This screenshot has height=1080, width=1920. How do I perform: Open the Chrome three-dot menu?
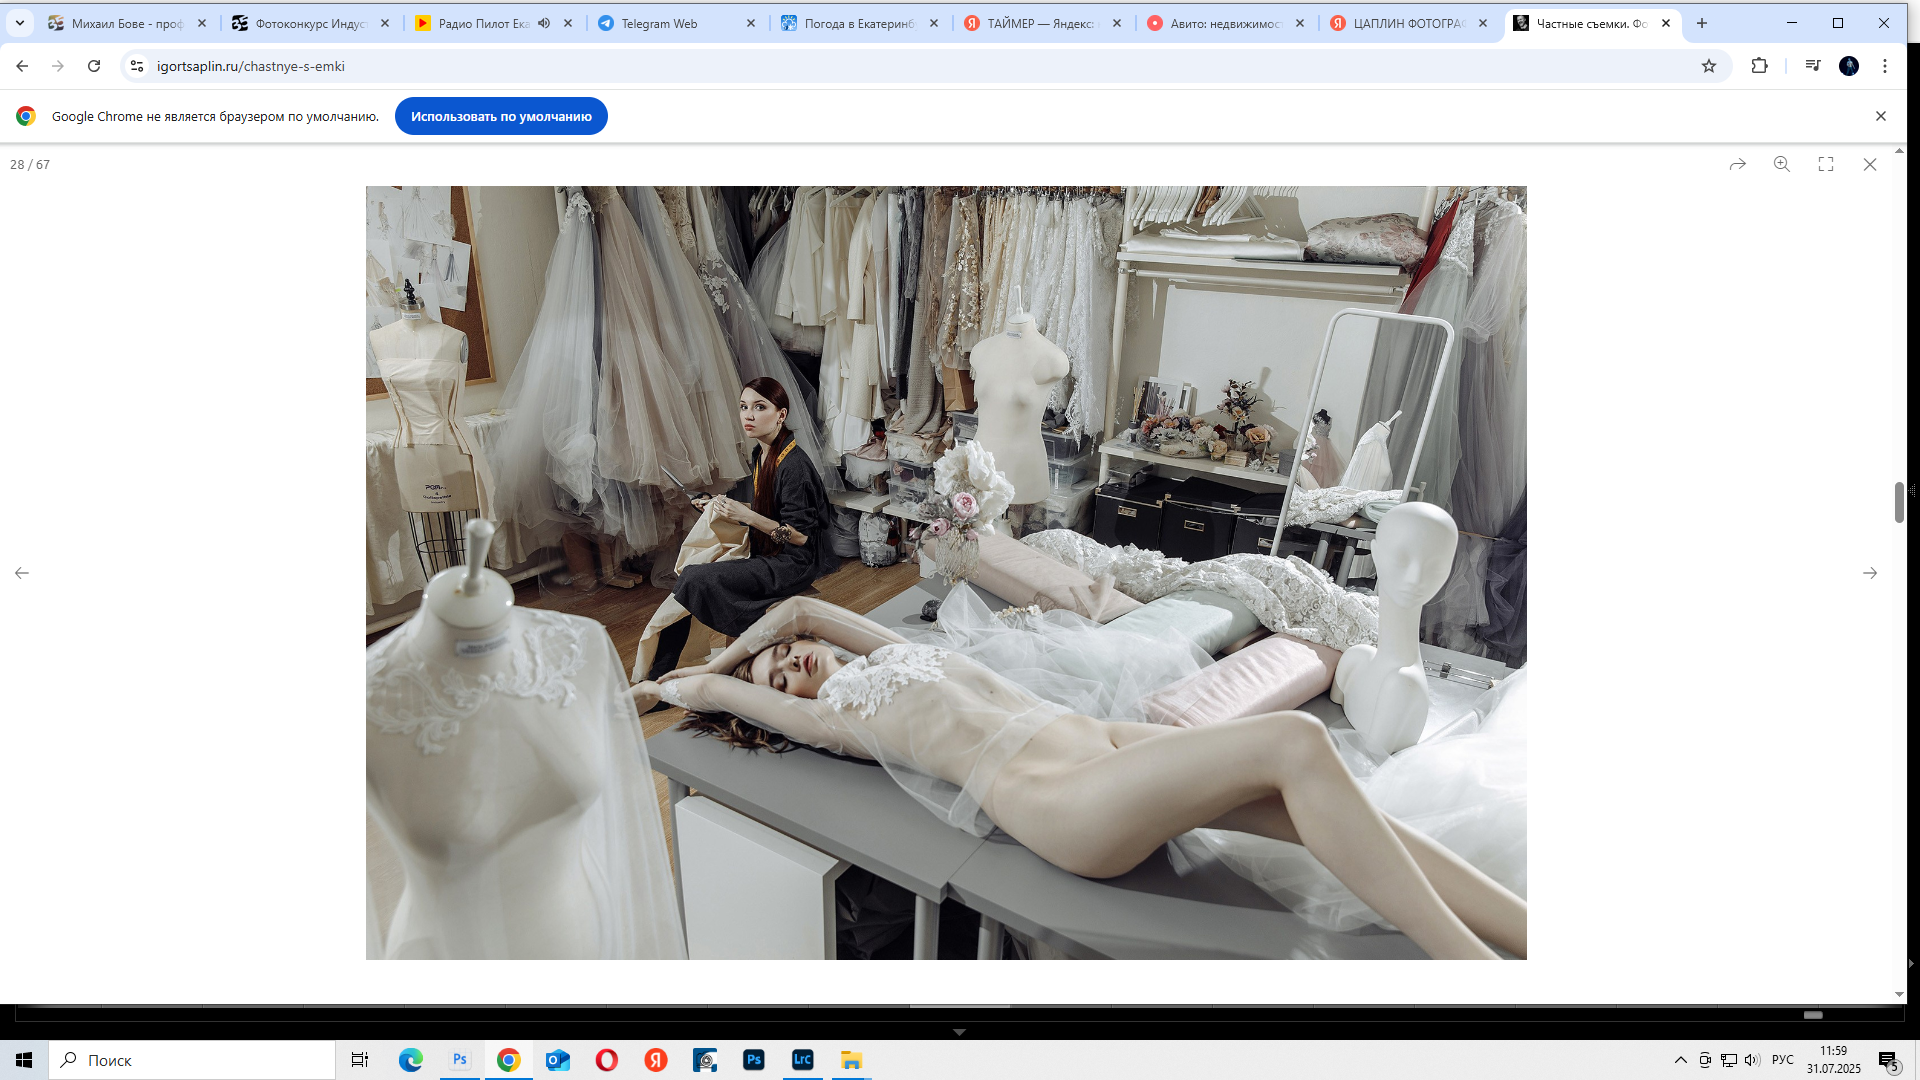[x=1885, y=66]
